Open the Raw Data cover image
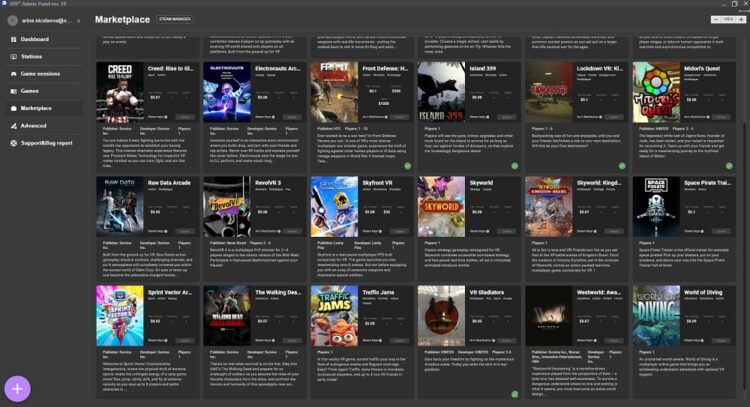This screenshot has width=750, height=407. (x=120, y=207)
